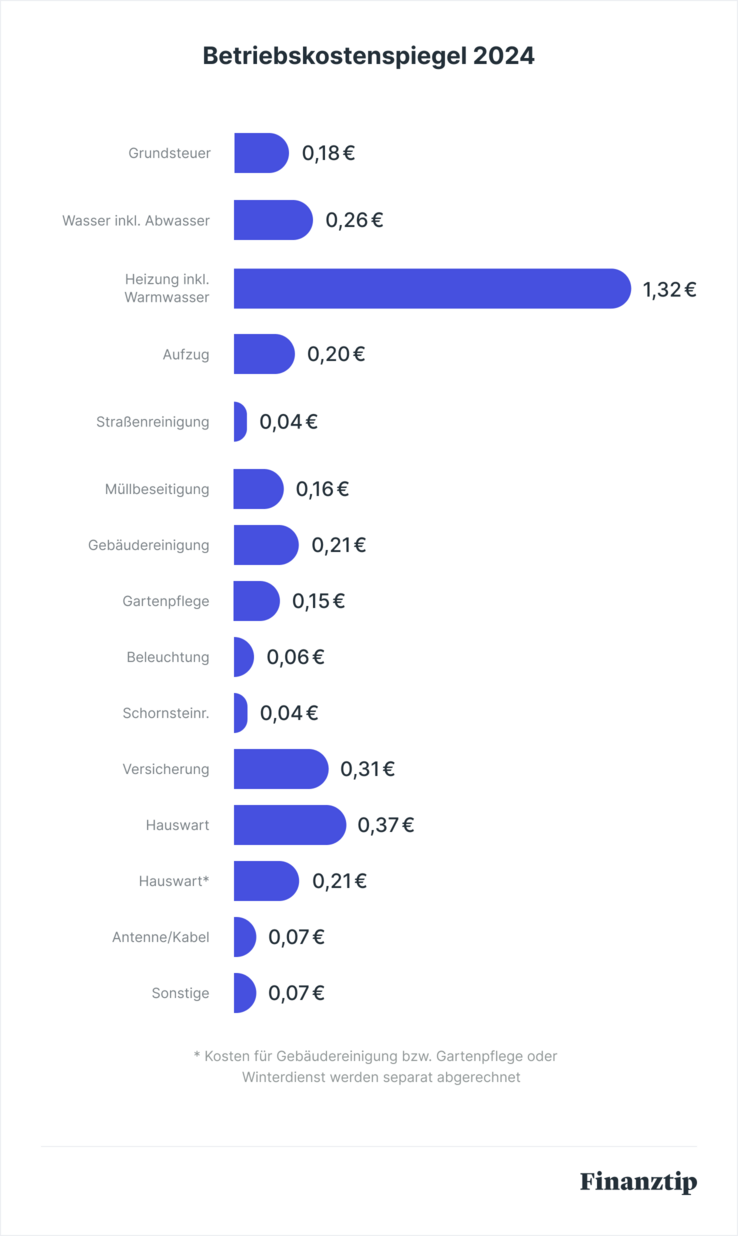738x1236 pixels.
Task: Click the Wasser inkl. Abwasser label
Action: [136, 220]
